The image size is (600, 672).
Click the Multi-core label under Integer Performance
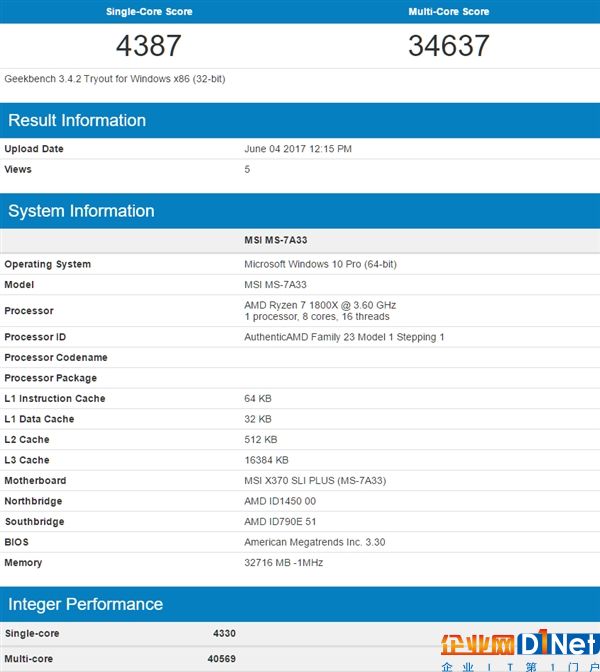tap(29, 659)
